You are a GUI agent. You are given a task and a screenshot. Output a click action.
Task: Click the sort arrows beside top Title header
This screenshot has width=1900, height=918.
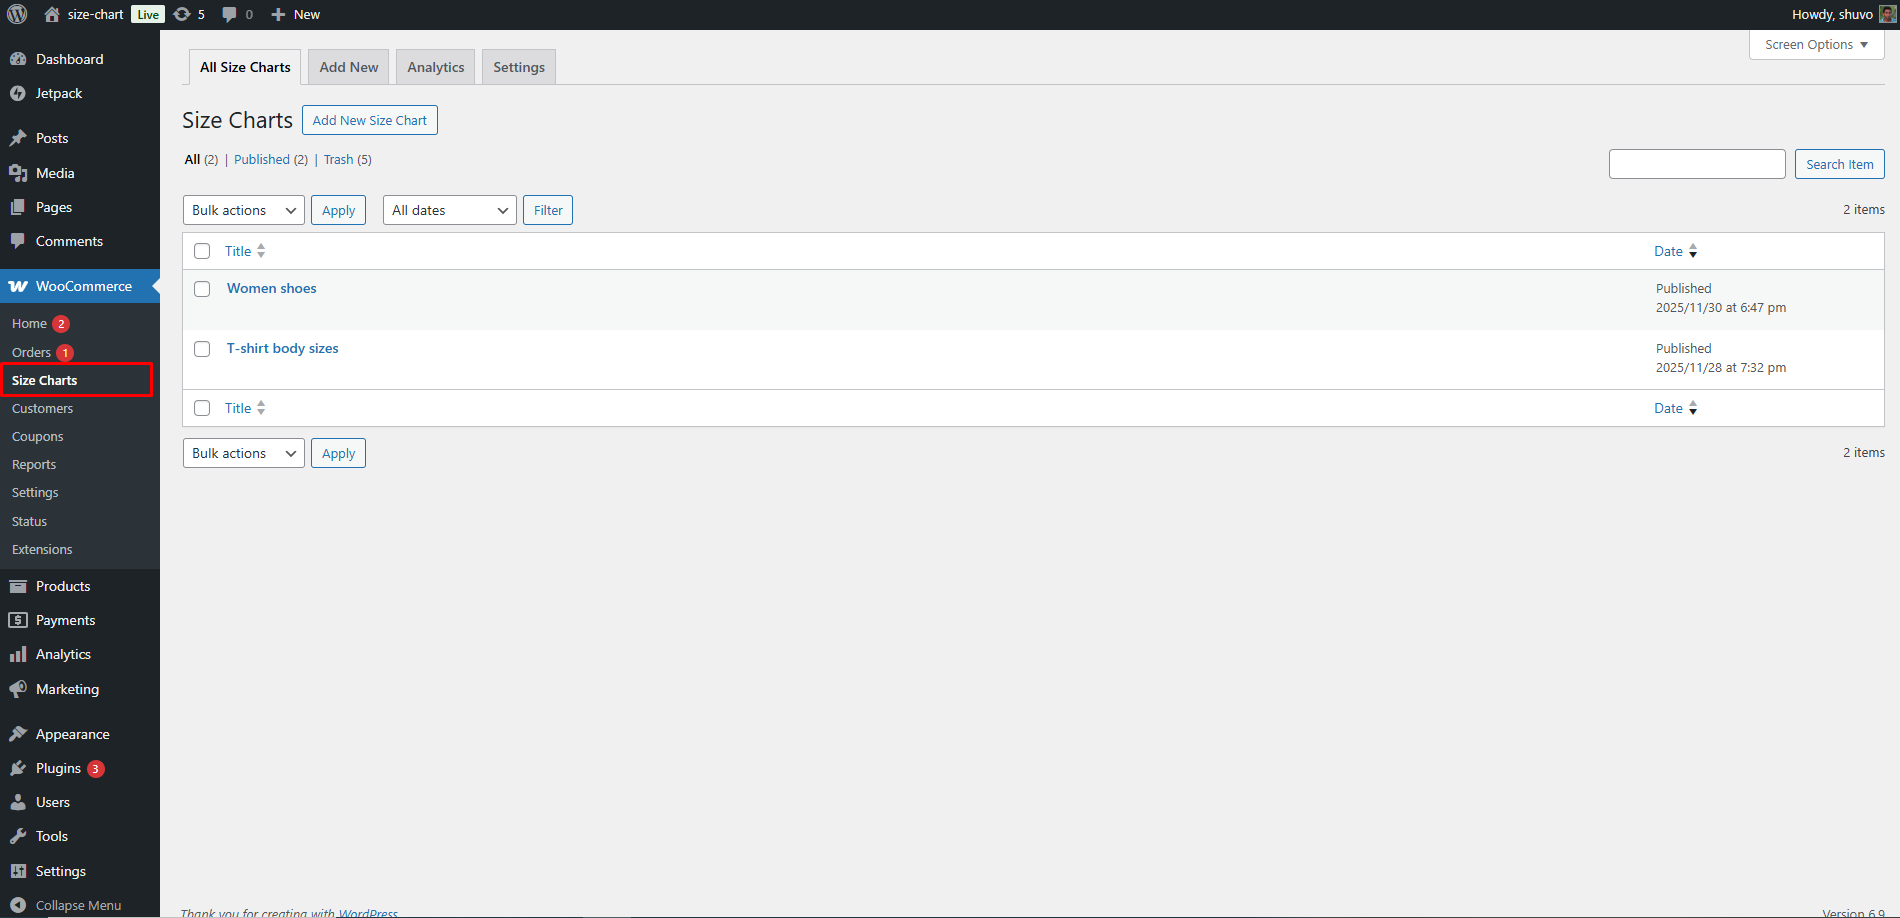(x=261, y=251)
